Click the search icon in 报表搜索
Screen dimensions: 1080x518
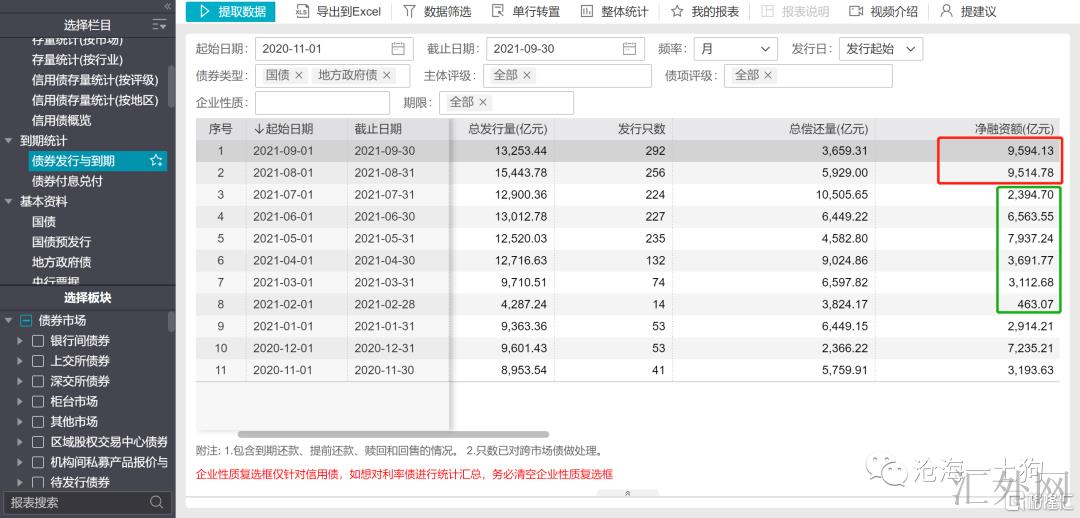tap(157, 502)
